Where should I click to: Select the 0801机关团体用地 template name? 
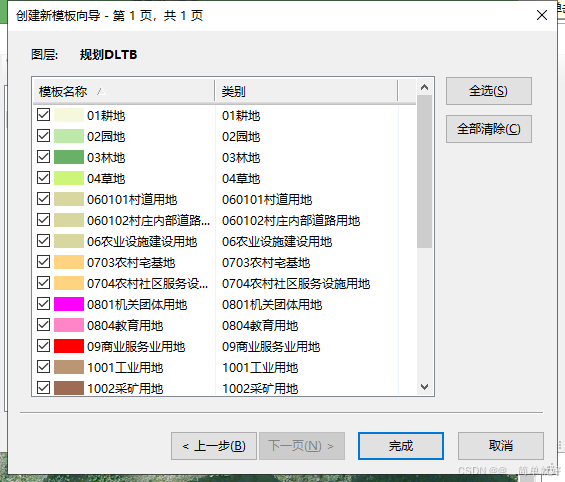(137, 304)
